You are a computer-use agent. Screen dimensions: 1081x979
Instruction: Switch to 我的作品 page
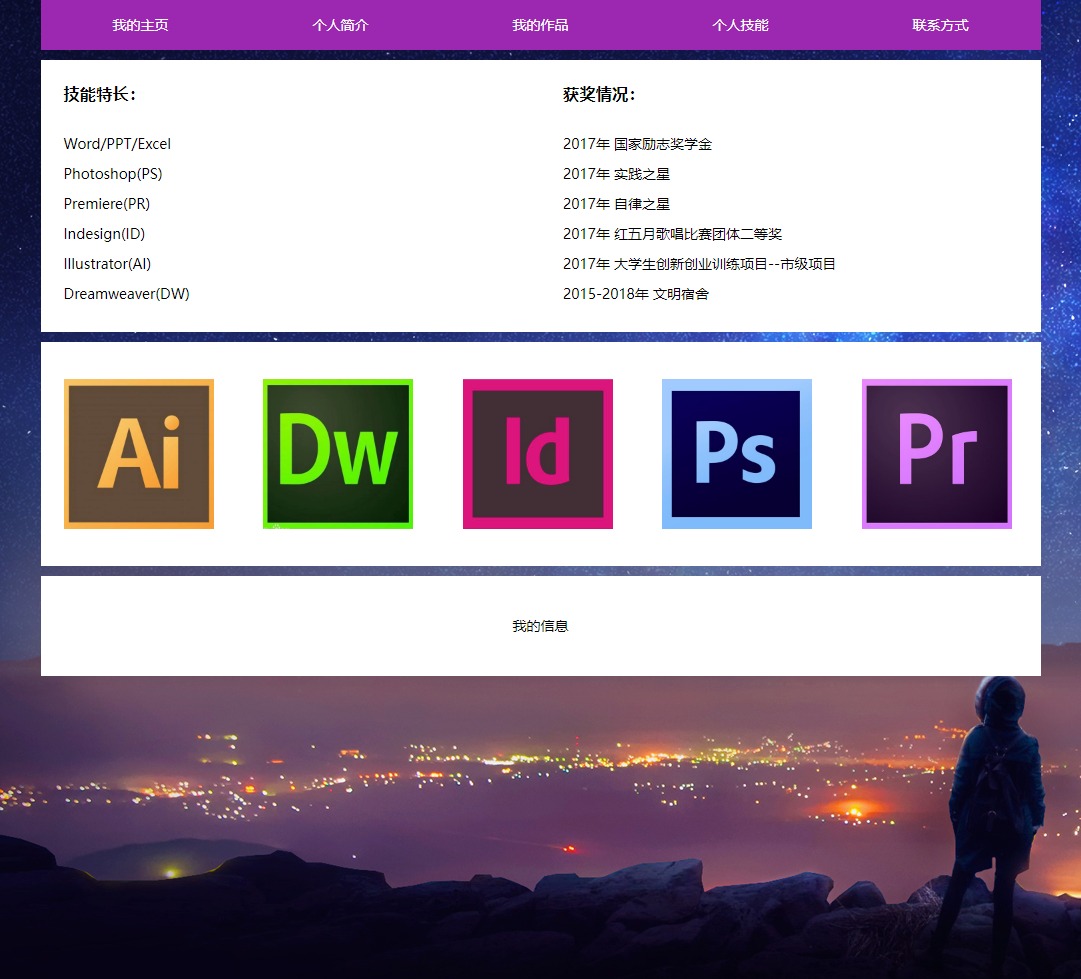click(540, 25)
